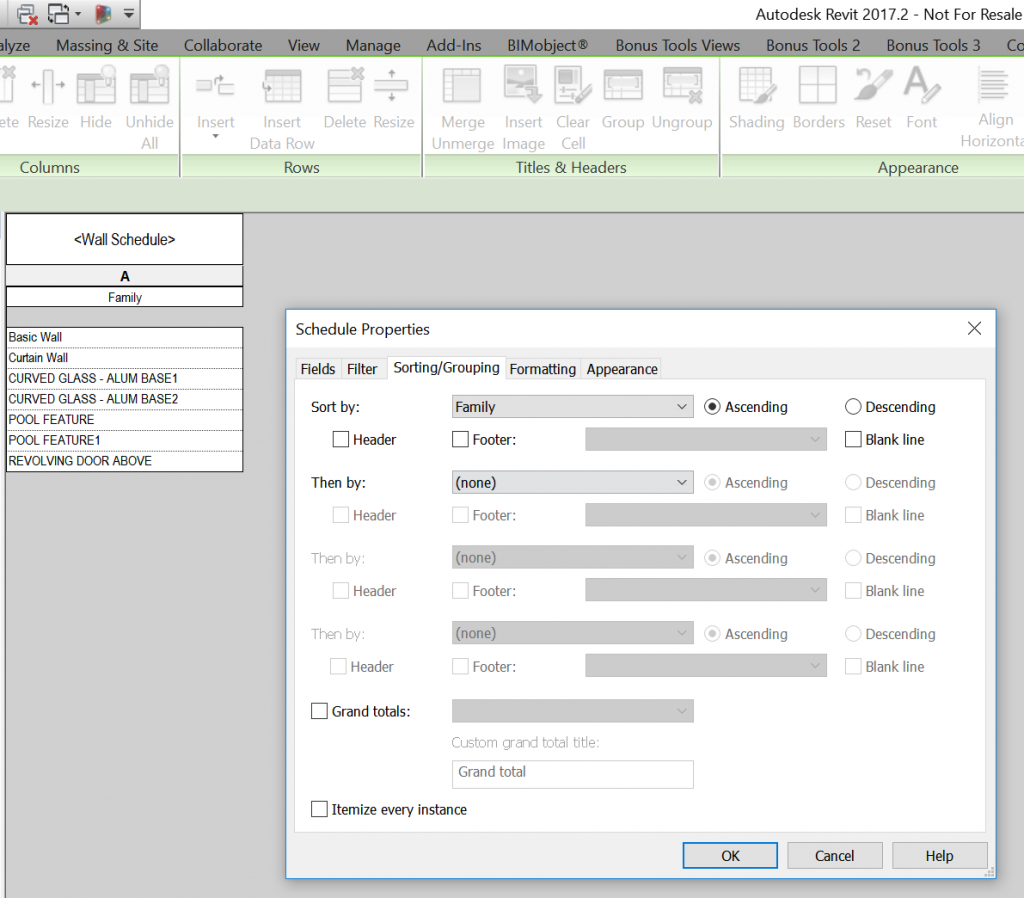Click the Custom grand total title field

(x=571, y=774)
